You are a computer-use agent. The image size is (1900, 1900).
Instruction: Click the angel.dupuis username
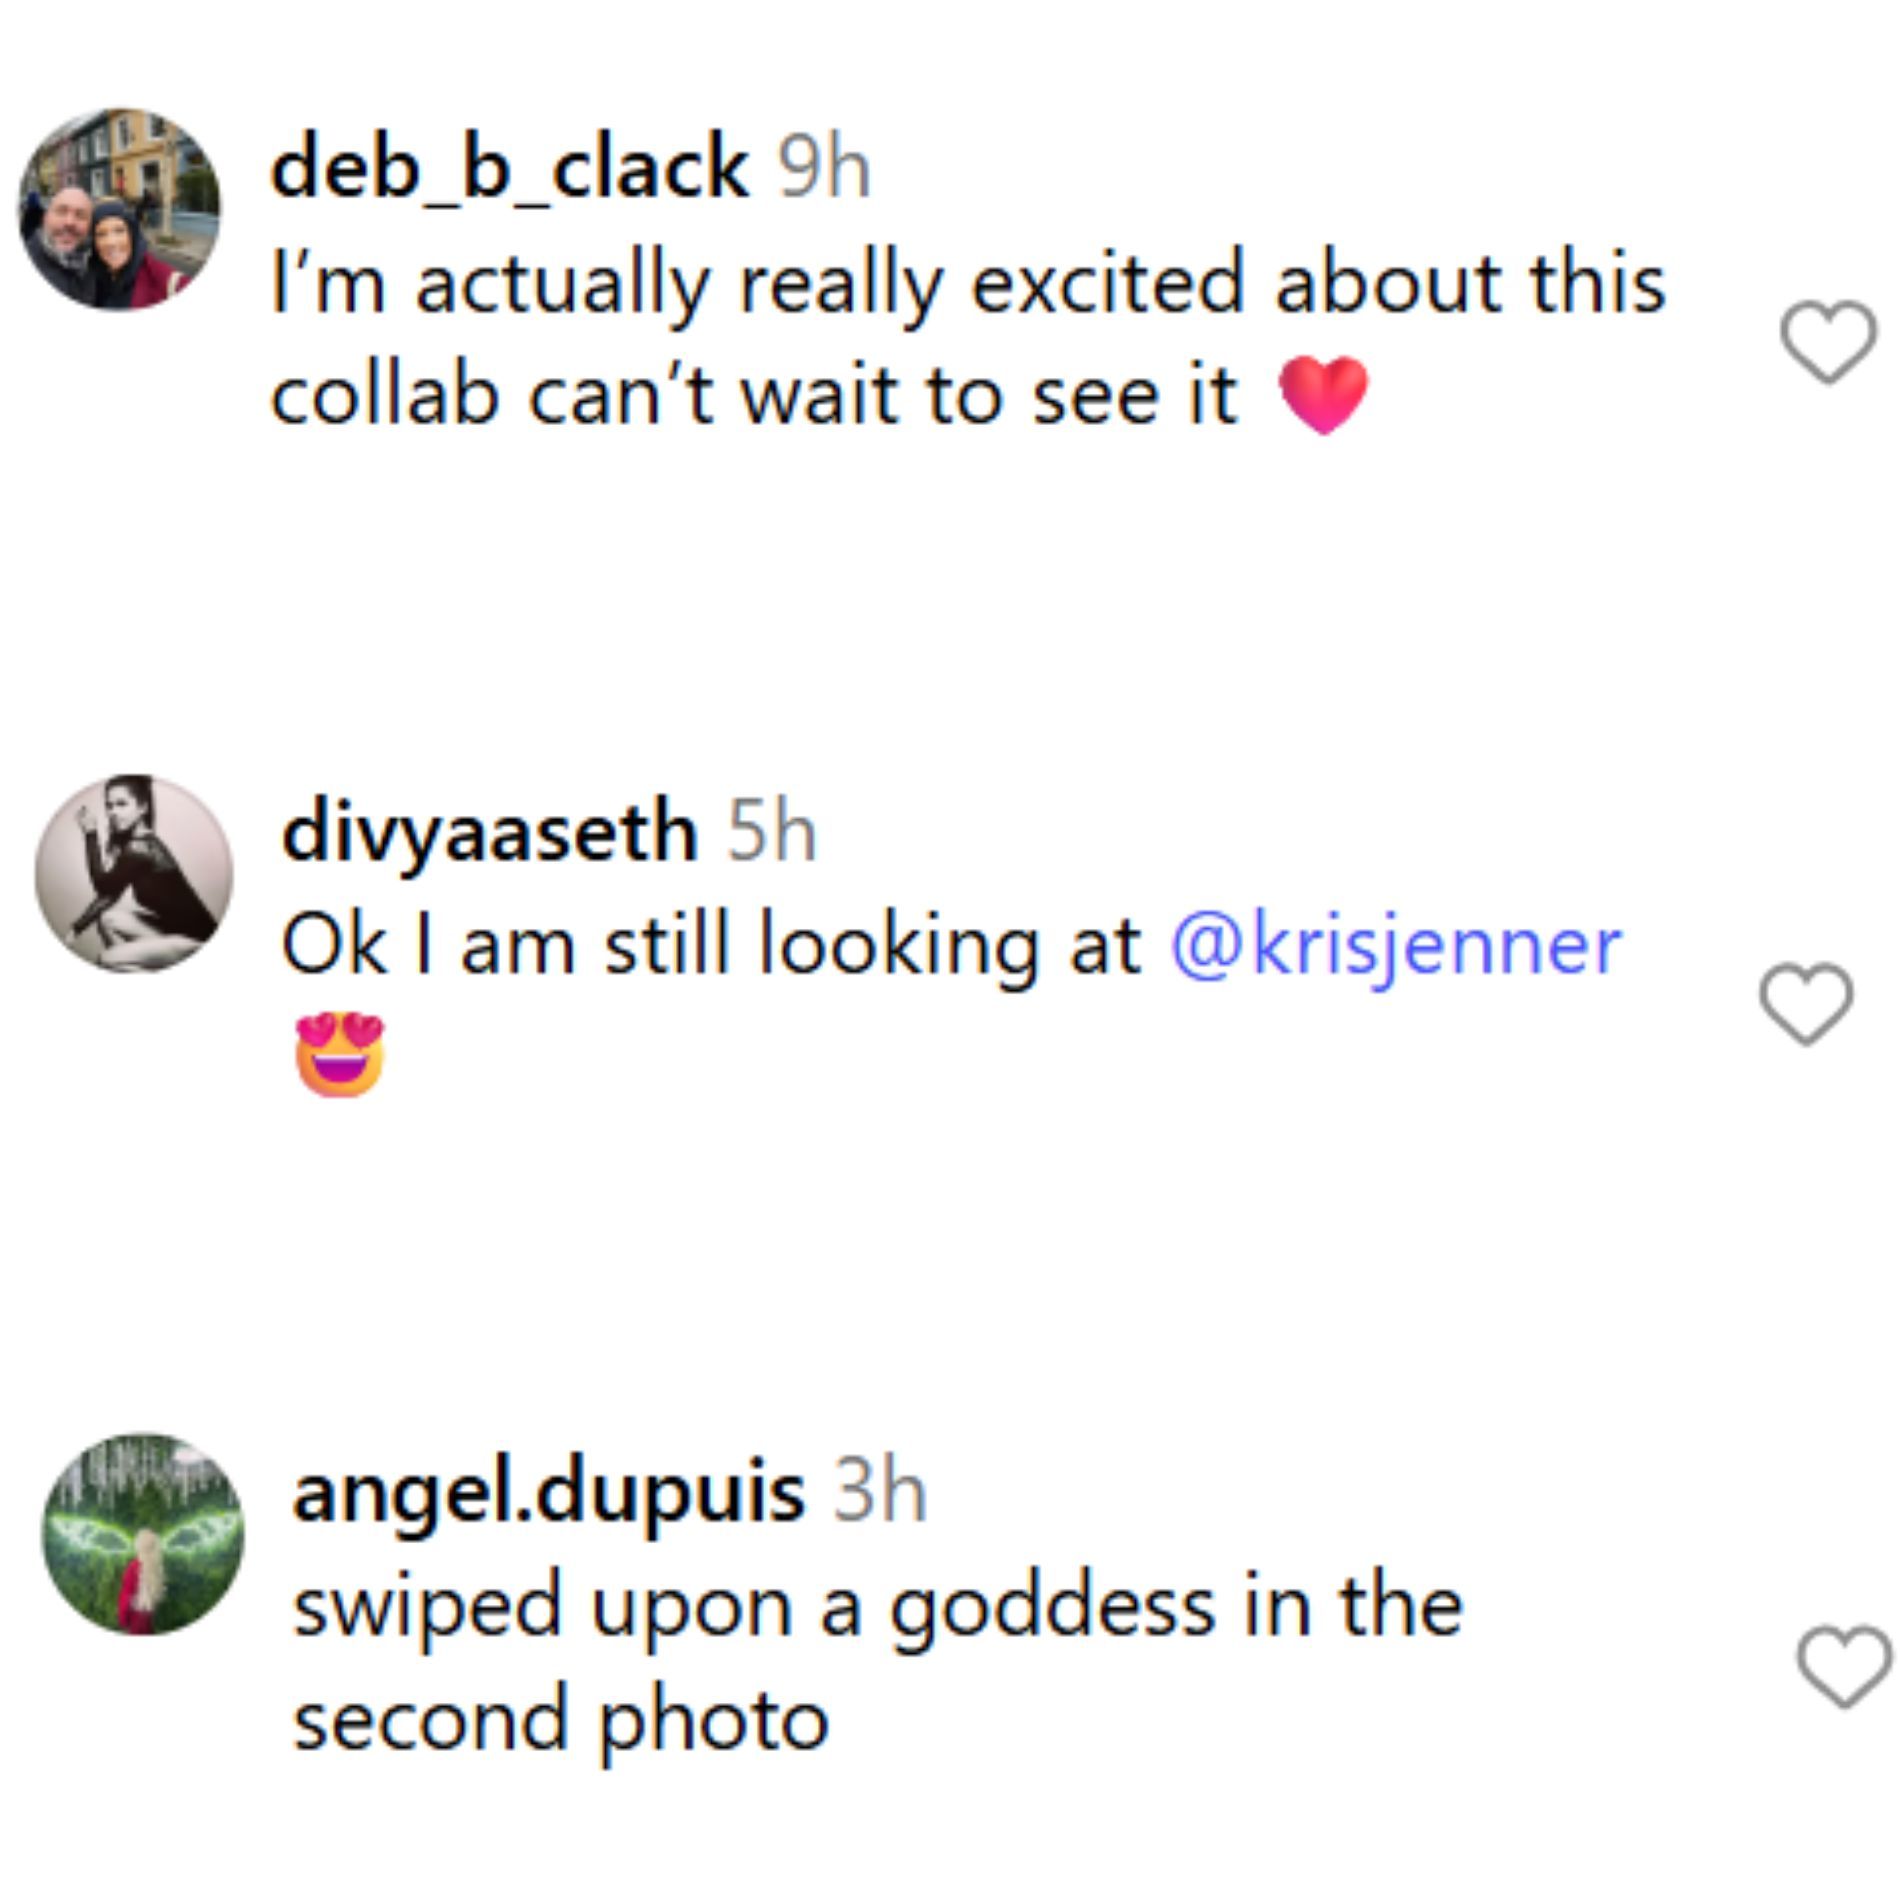pyautogui.click(x=548, y=1493)
